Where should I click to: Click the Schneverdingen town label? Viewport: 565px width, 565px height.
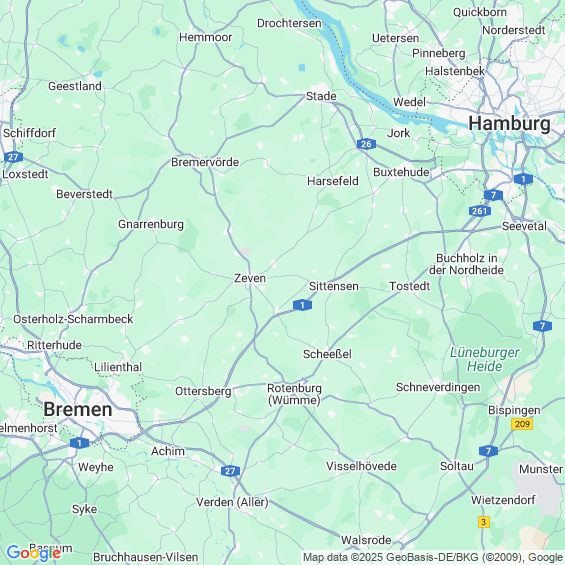click(x=438, y=387)
